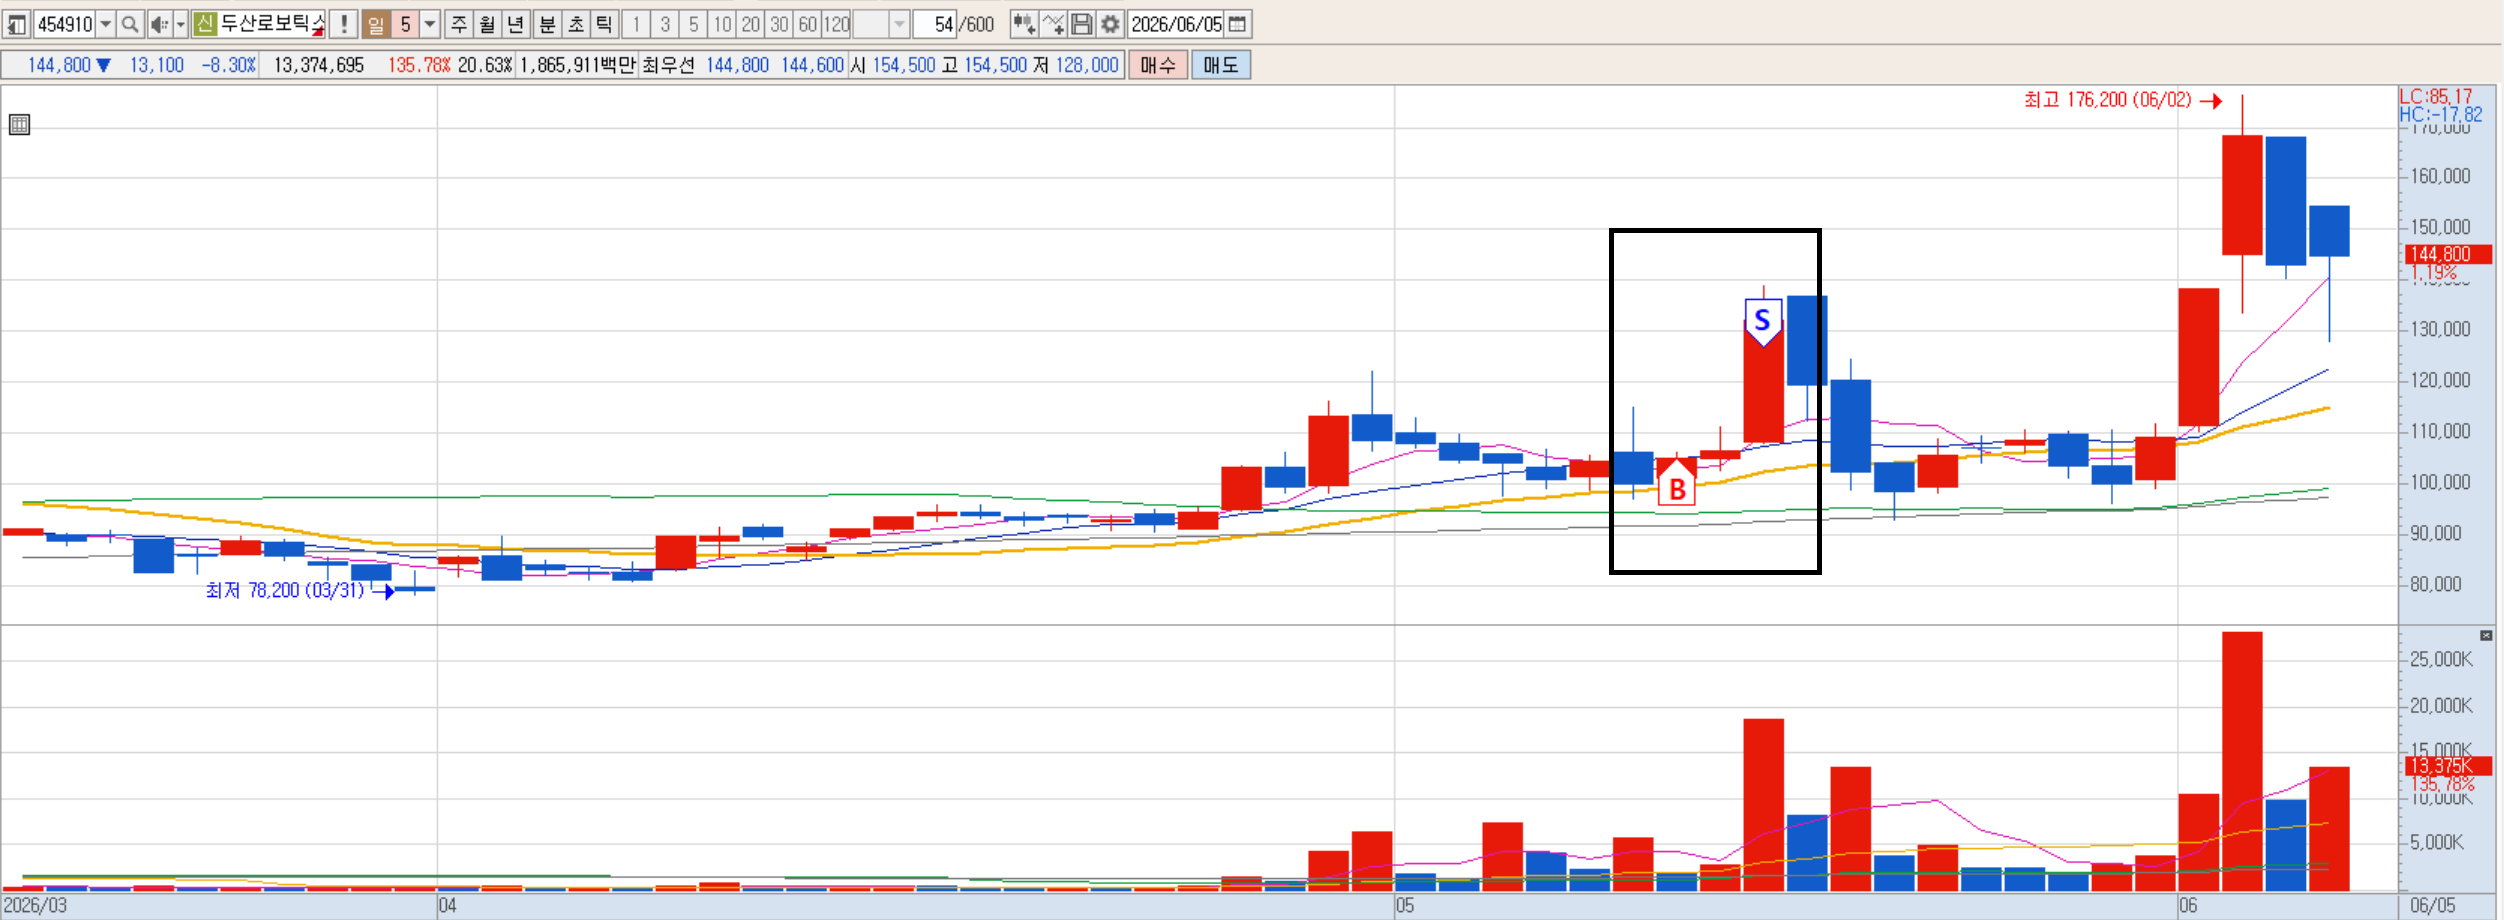Click the pink period value 5
Screen dimensions: 2504x920
click(x=405, y=24)
